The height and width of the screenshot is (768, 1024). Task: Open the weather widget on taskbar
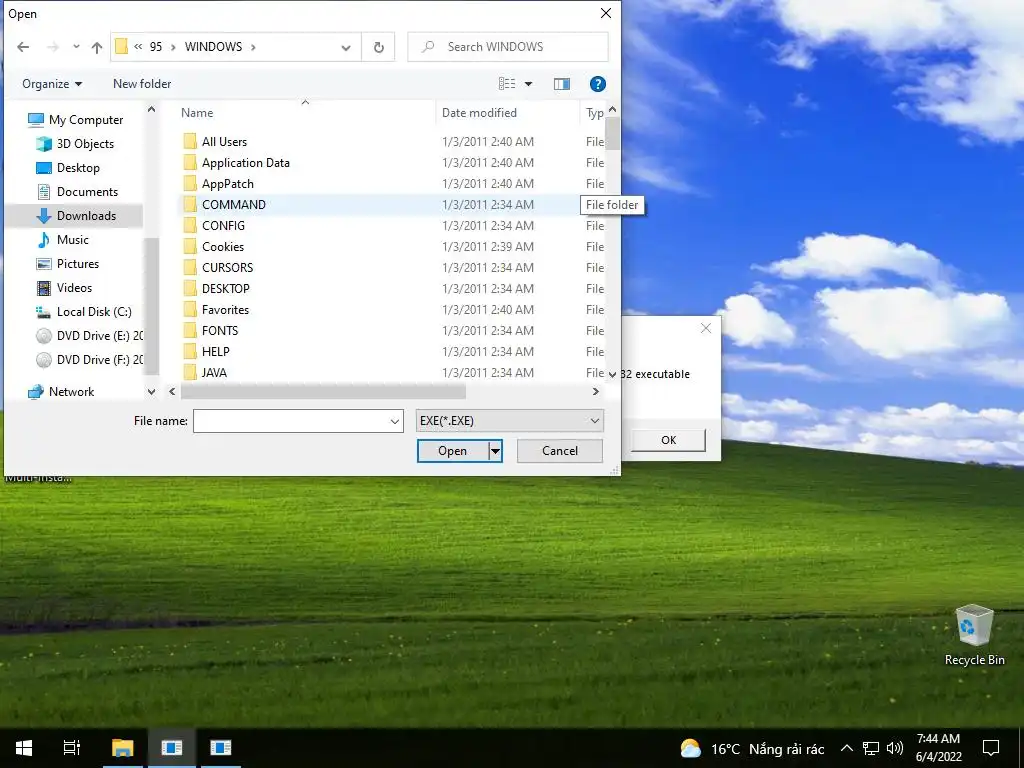tap(752, 748)
